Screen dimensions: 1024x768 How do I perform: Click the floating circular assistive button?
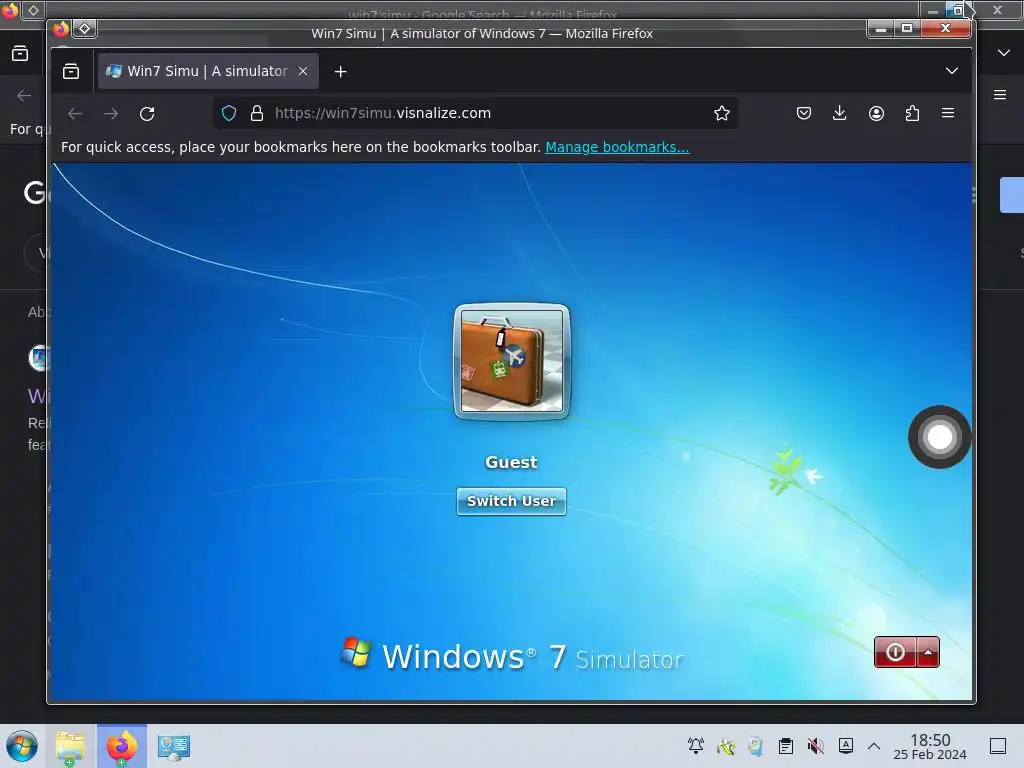939,437
